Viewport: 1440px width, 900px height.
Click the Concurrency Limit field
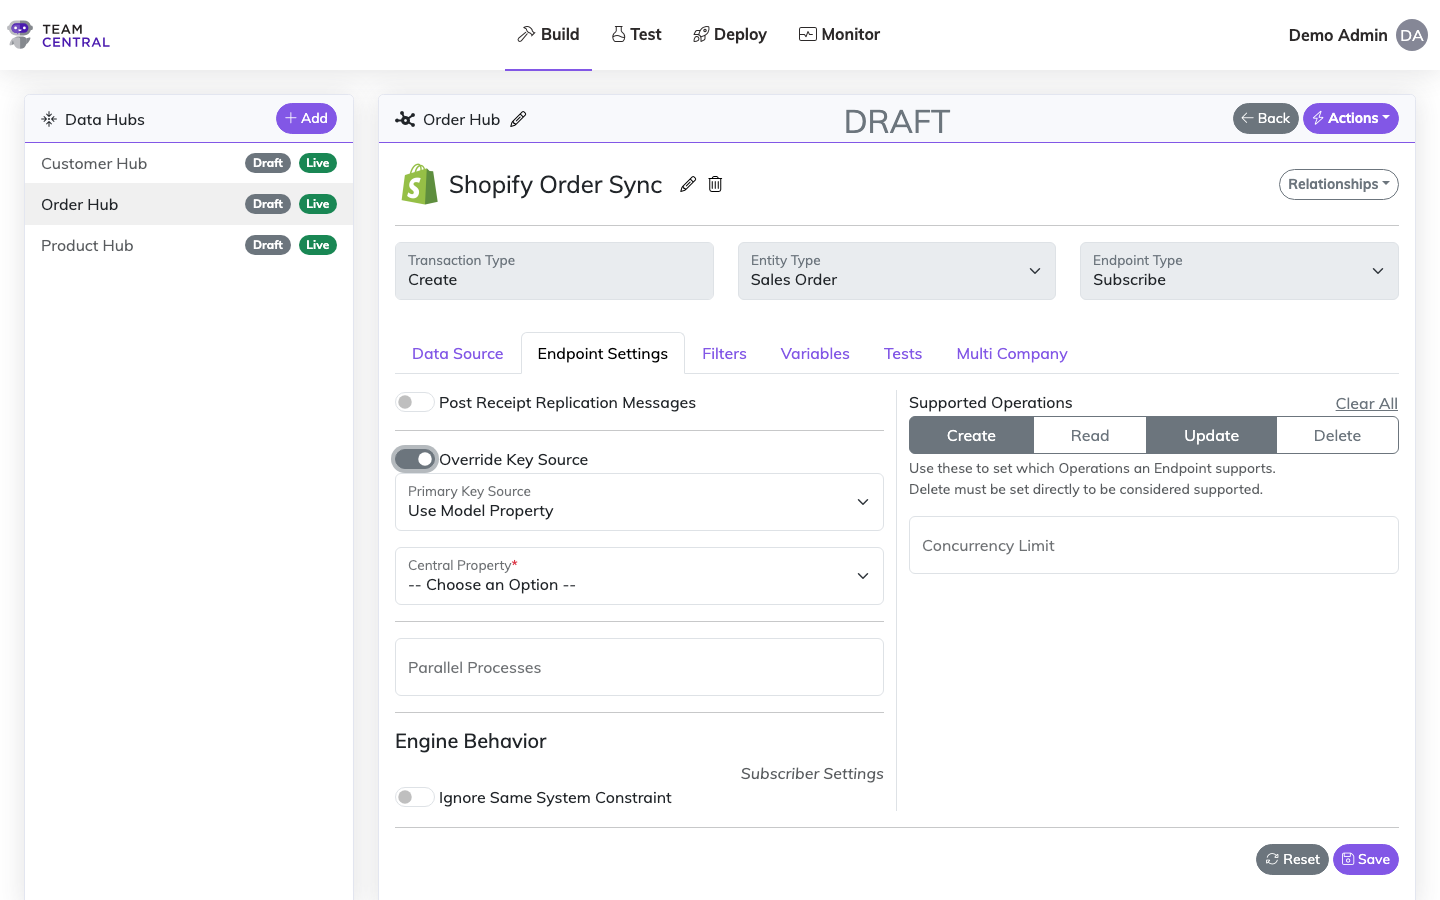click(1153, 545)
